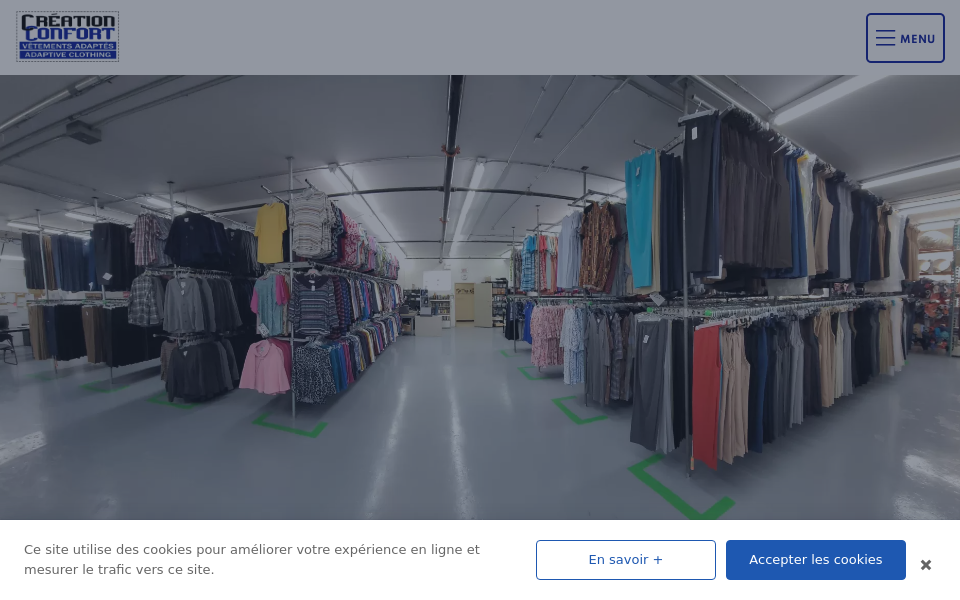Click the "Adaptive Clothing" strip in logo

pos(67,55)
